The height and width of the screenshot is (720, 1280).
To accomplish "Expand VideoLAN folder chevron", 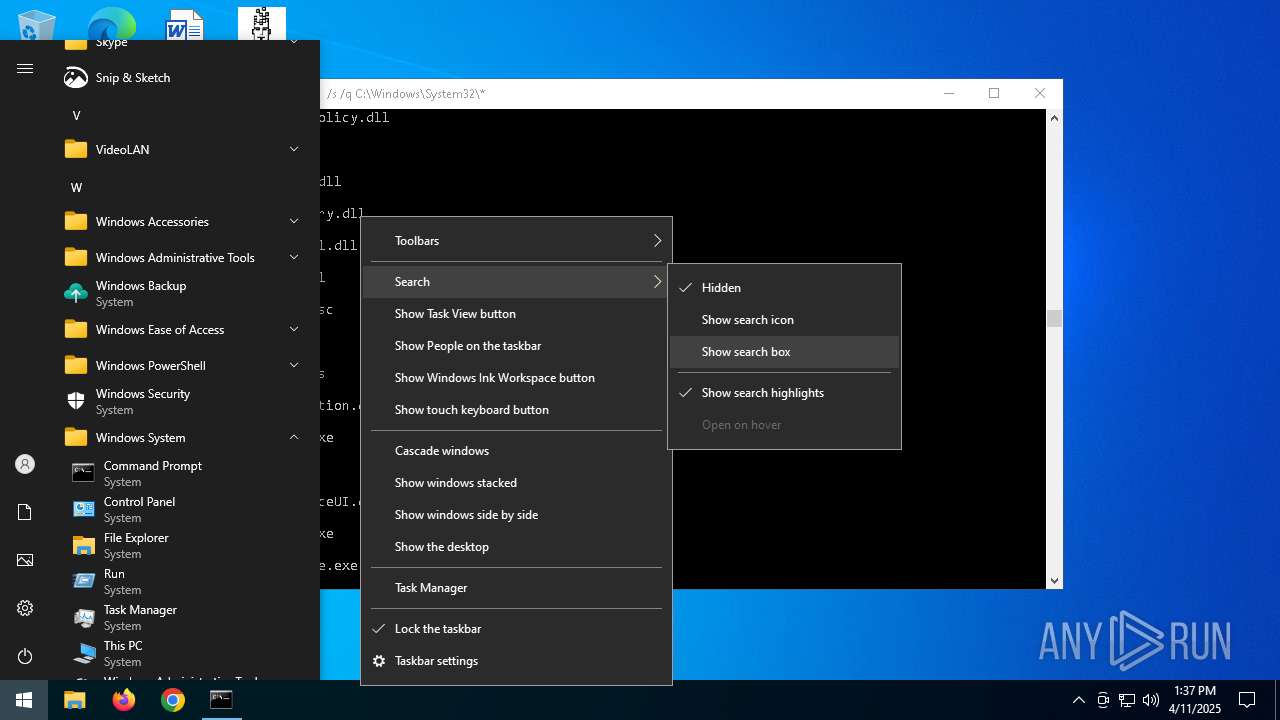I will coord(294,150).
